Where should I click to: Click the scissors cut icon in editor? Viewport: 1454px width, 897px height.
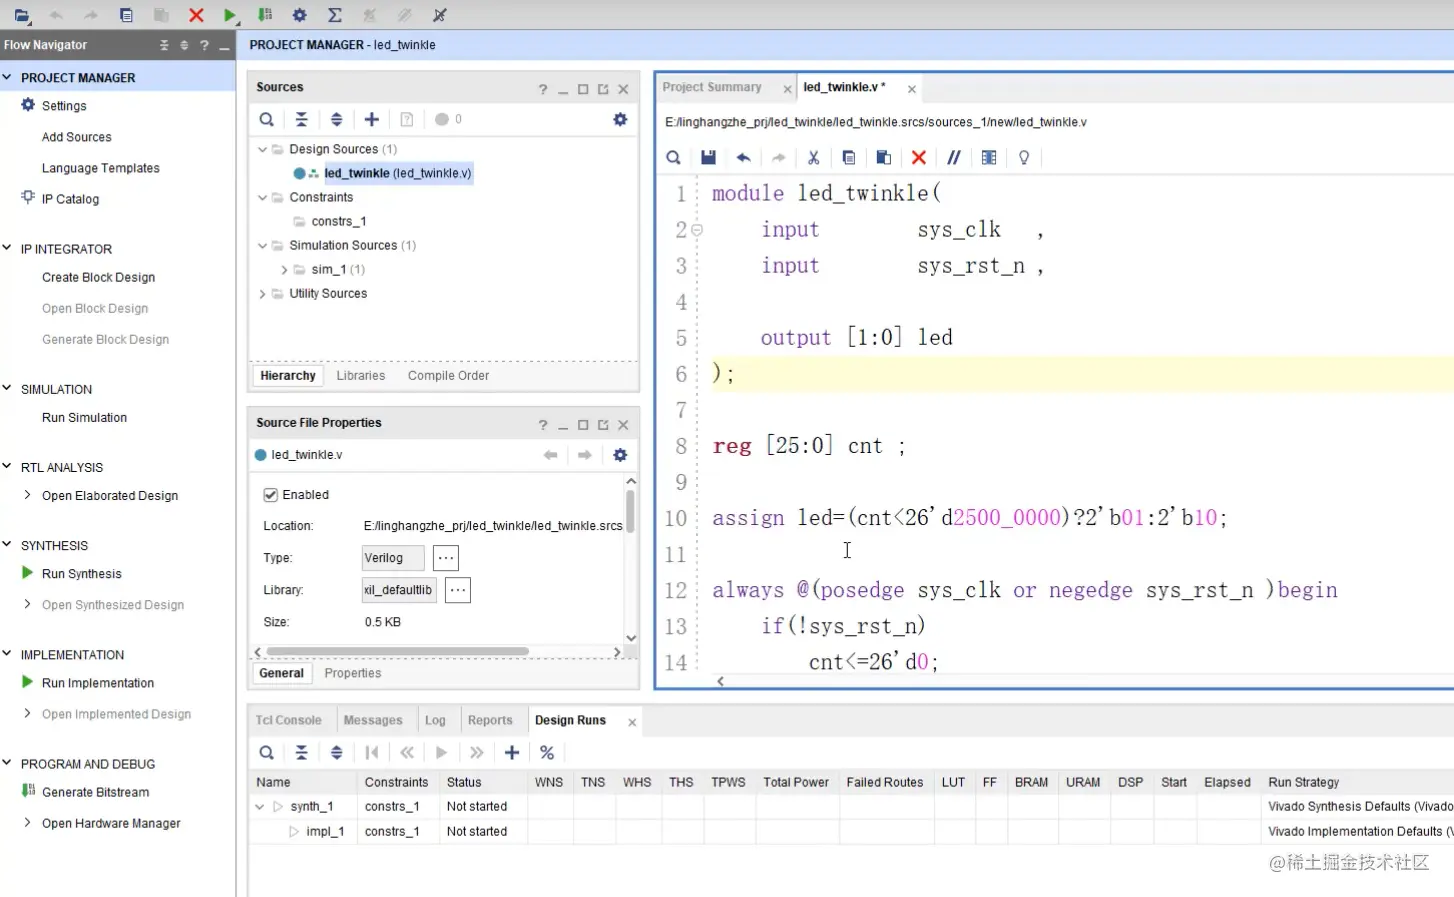[813, 157]
